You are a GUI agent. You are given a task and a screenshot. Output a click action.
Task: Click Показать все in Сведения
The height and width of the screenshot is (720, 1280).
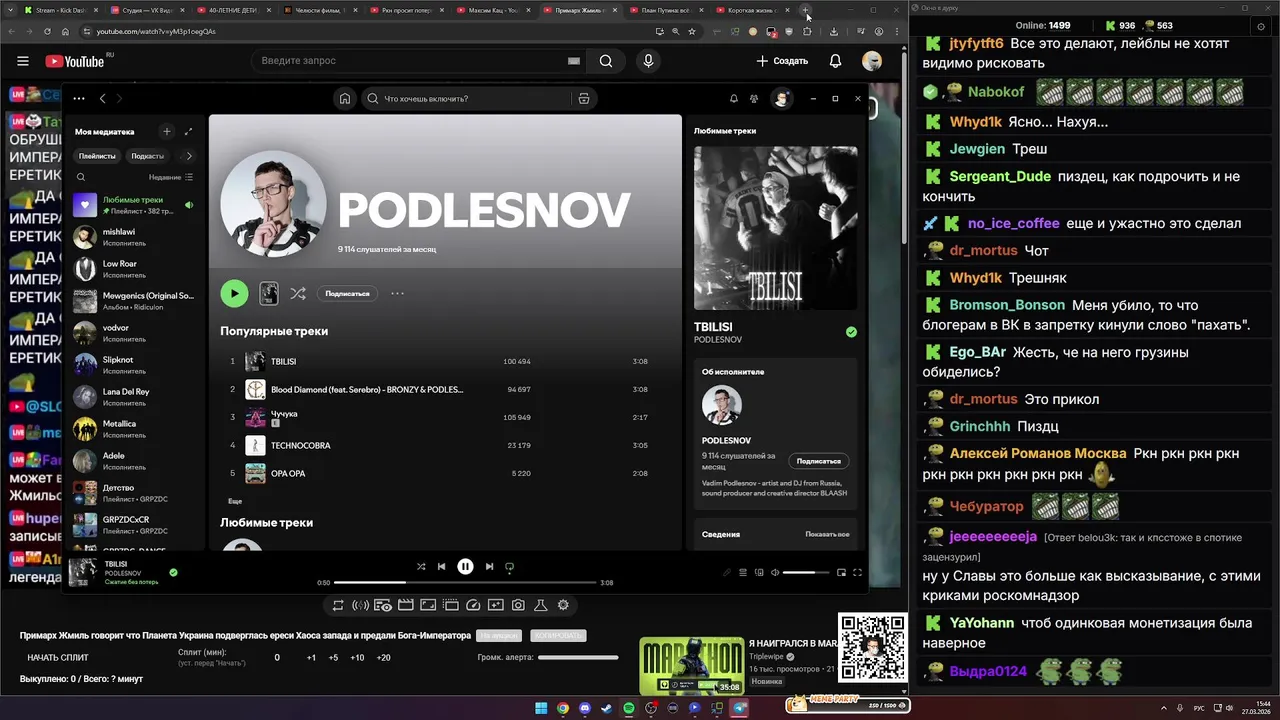(827, 534)
